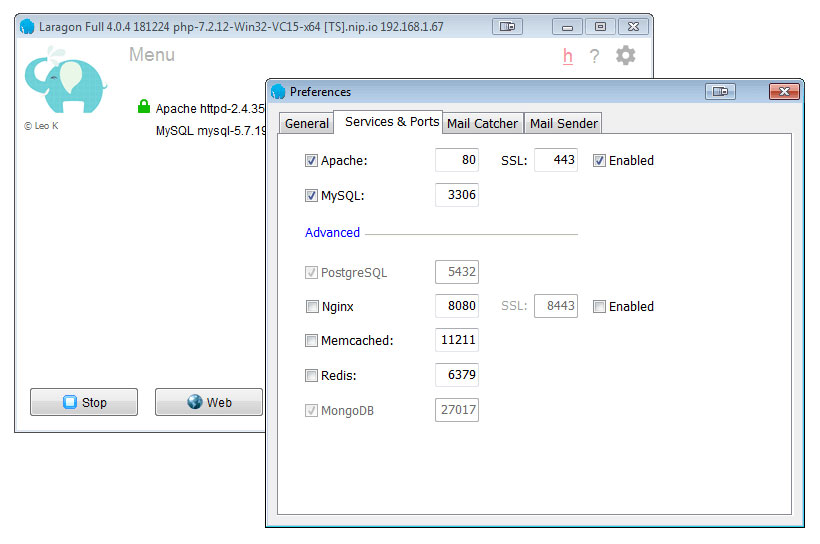This screenshot has width=820, height=544.
Task: Open the red 'h' link icon
Action: [567, 56]
